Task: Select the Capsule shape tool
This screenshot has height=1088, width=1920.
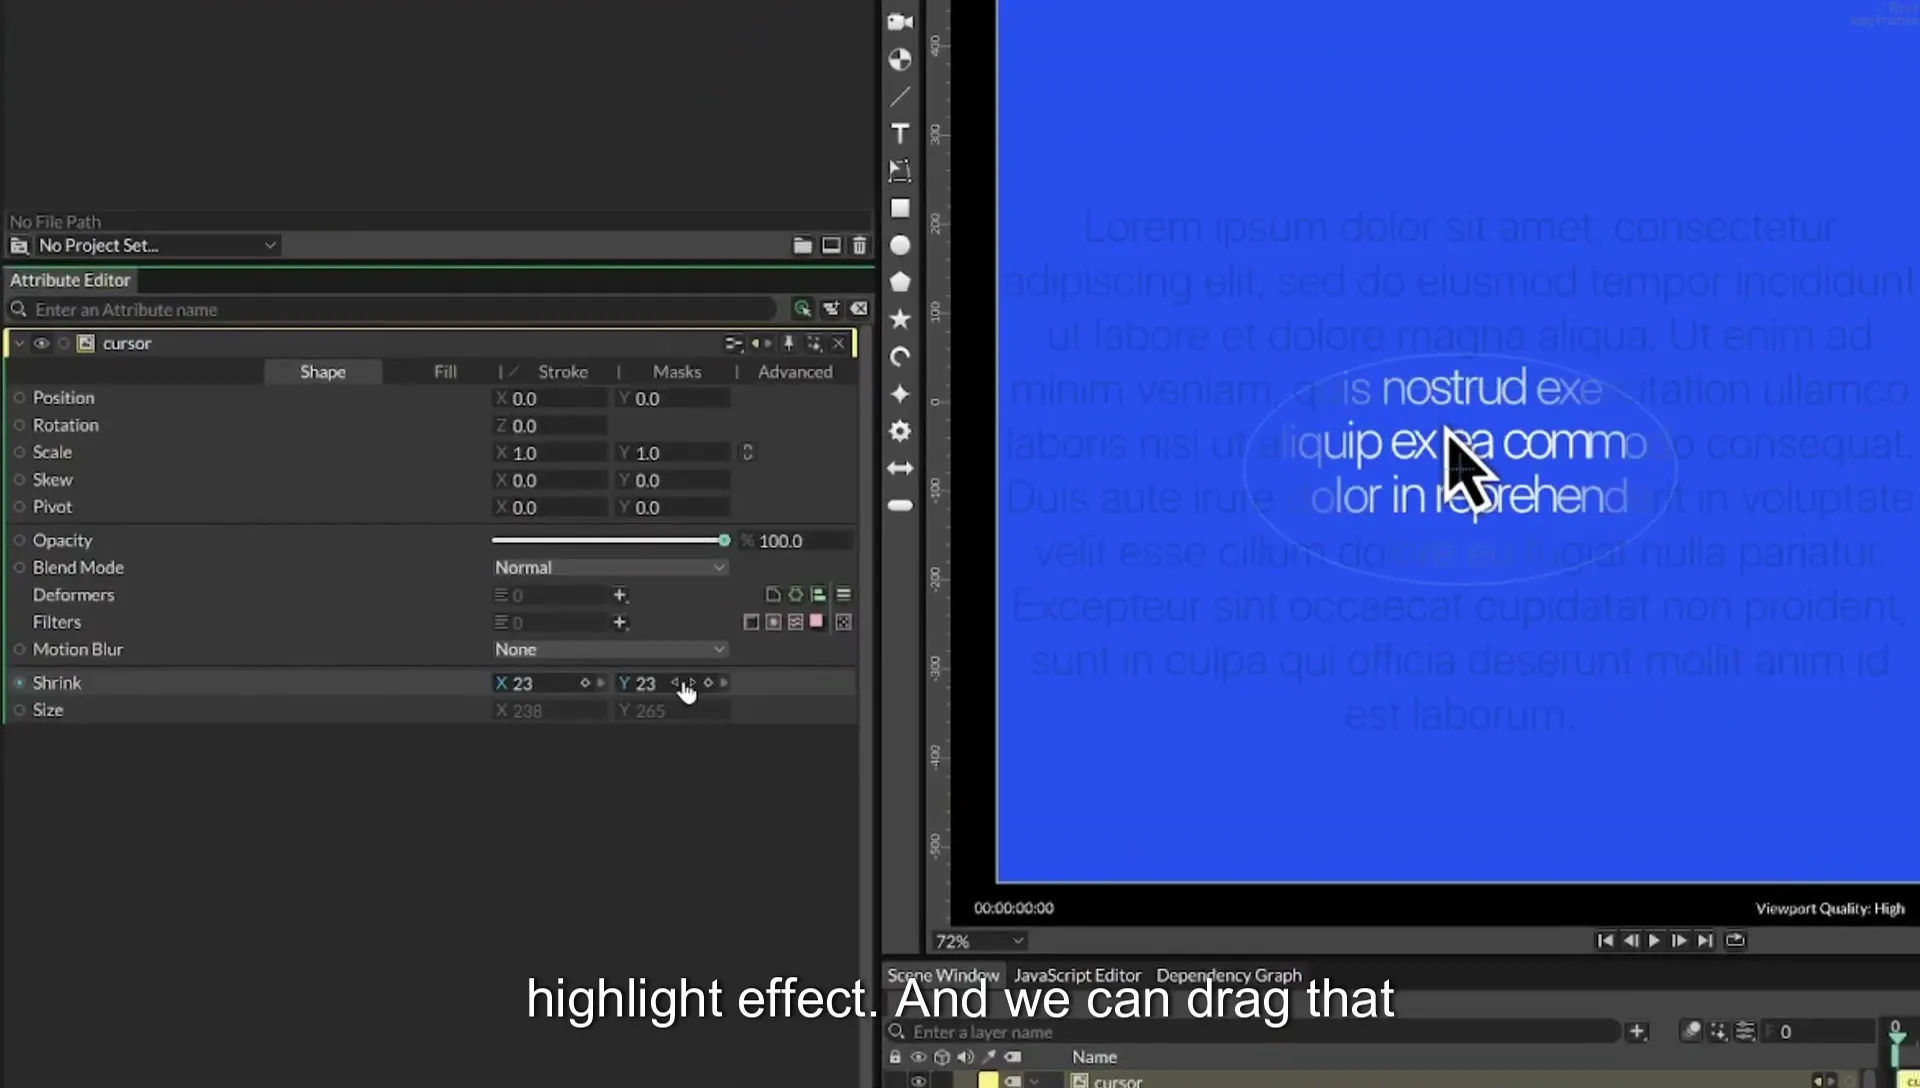Action: pos(900,505)
